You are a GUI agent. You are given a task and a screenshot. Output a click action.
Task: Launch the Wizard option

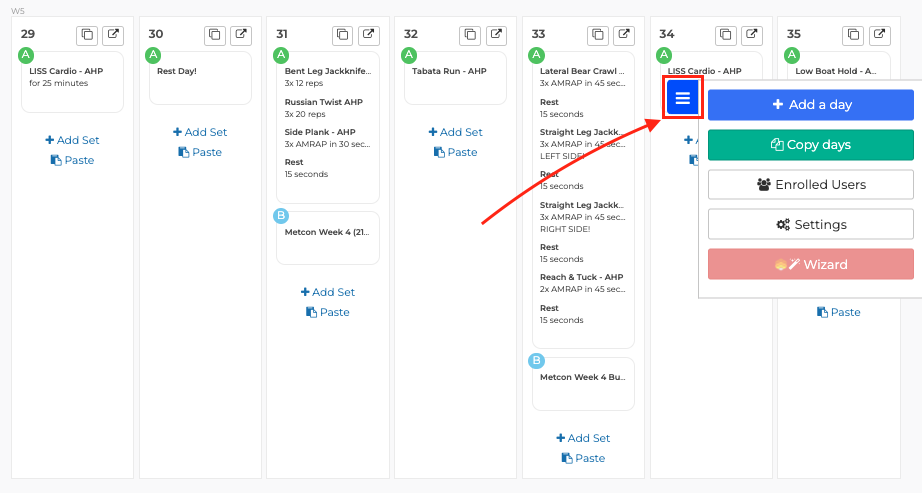coord(811,264)
